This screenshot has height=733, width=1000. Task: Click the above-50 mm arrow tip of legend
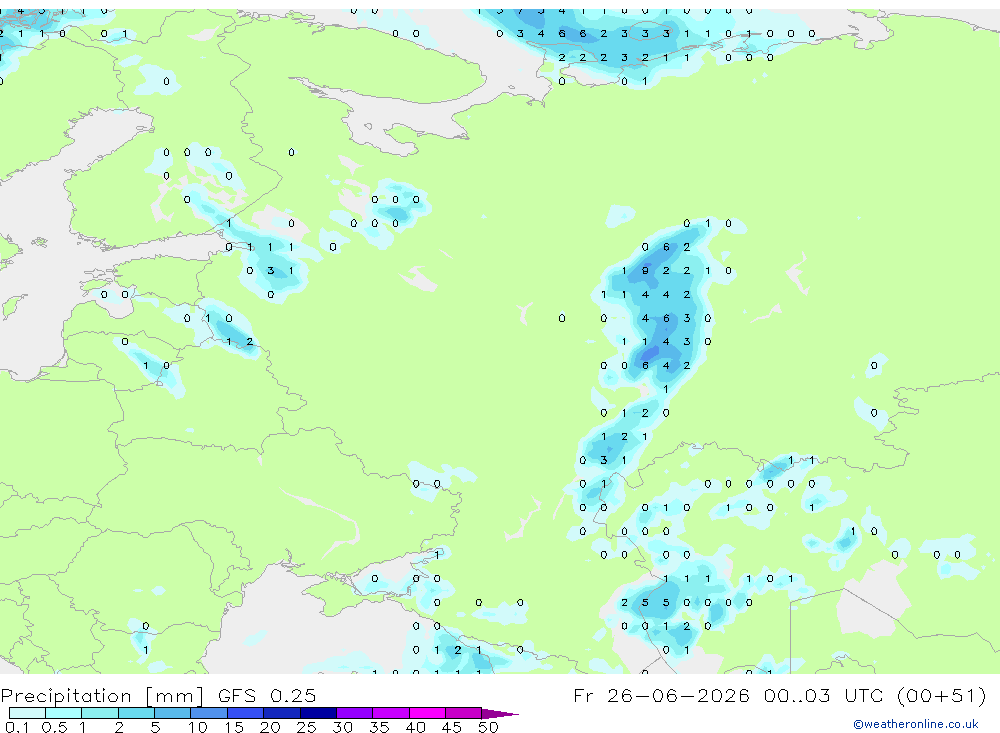(499, 714)
